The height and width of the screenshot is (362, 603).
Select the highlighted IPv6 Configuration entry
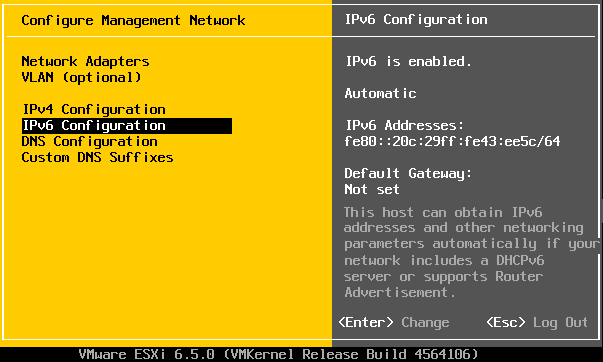click(x=127, y=126)
